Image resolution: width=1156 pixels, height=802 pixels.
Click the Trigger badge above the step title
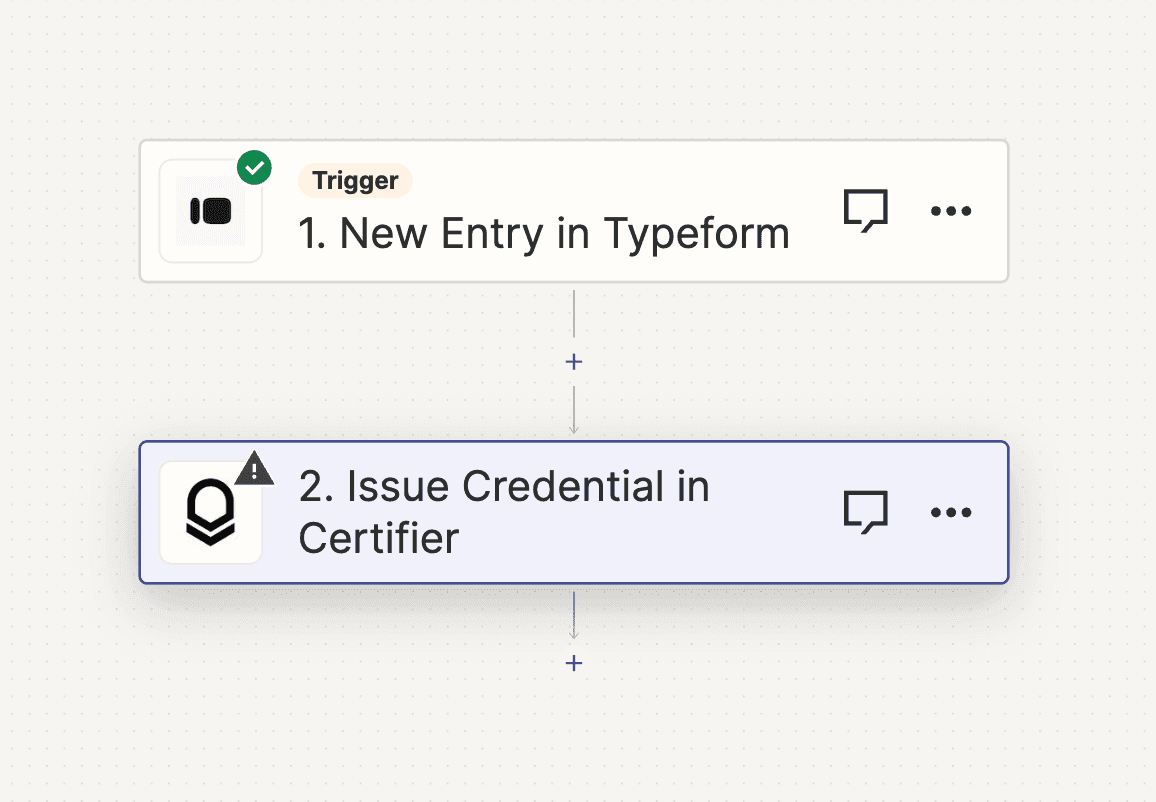click(355, 180)
